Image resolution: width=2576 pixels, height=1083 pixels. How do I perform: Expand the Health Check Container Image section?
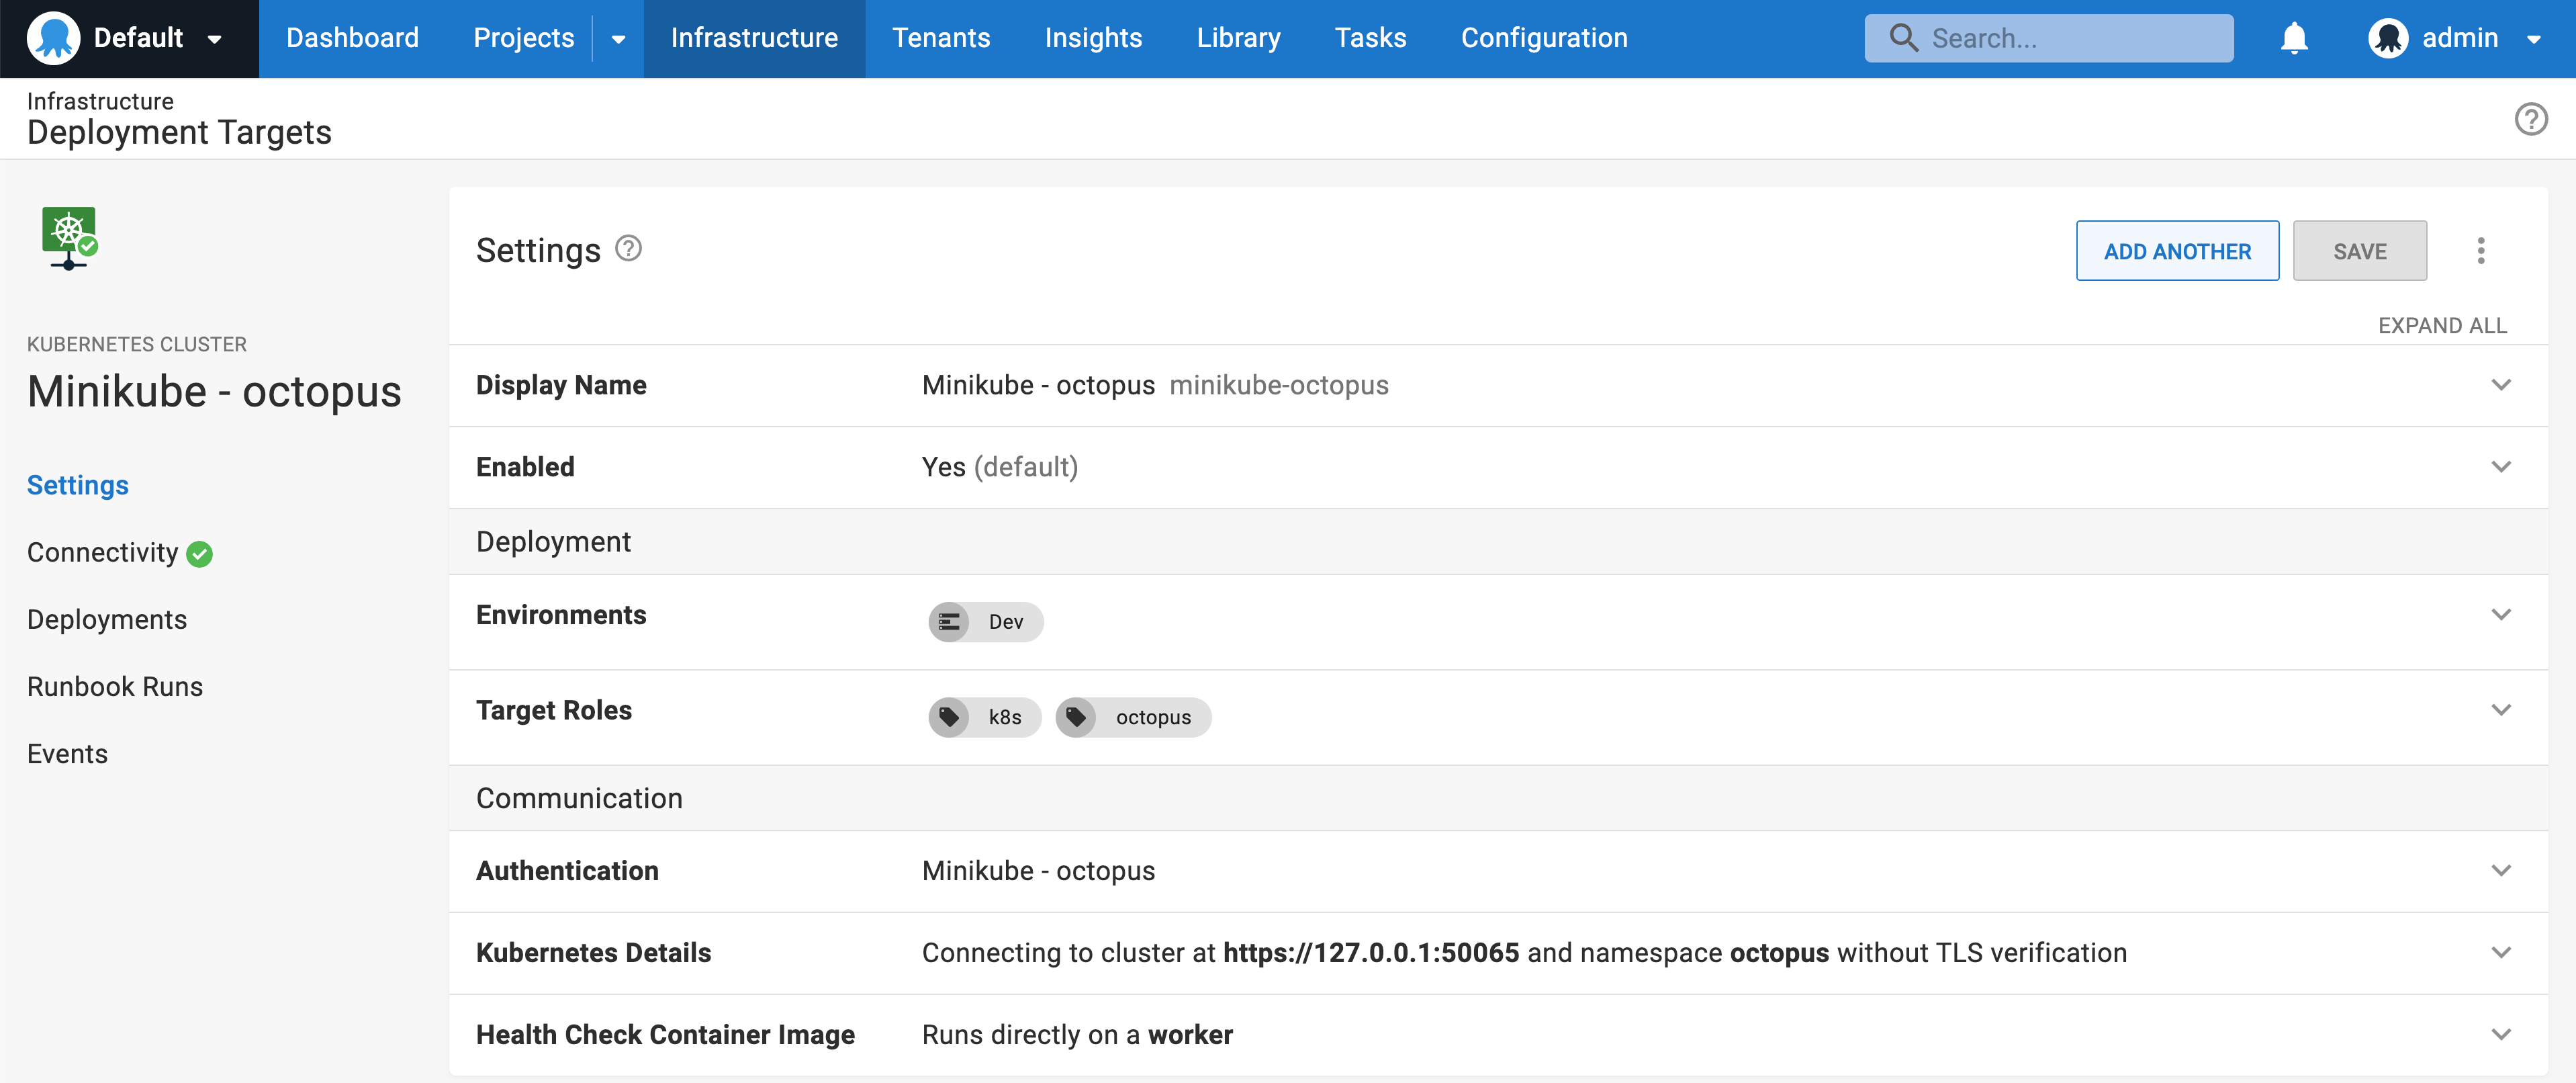click(x=2501, y=1035)
